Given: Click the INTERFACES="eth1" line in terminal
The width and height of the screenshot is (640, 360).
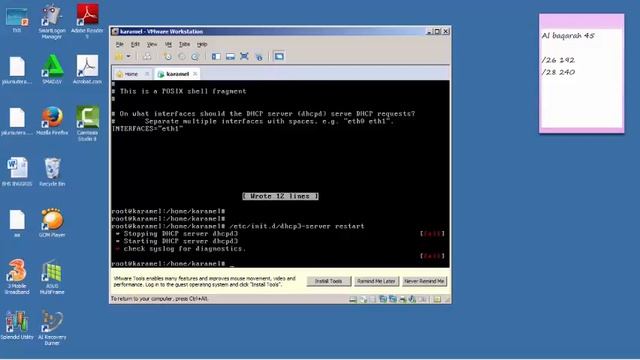Looking at the screenshot, I should (147, 129).
